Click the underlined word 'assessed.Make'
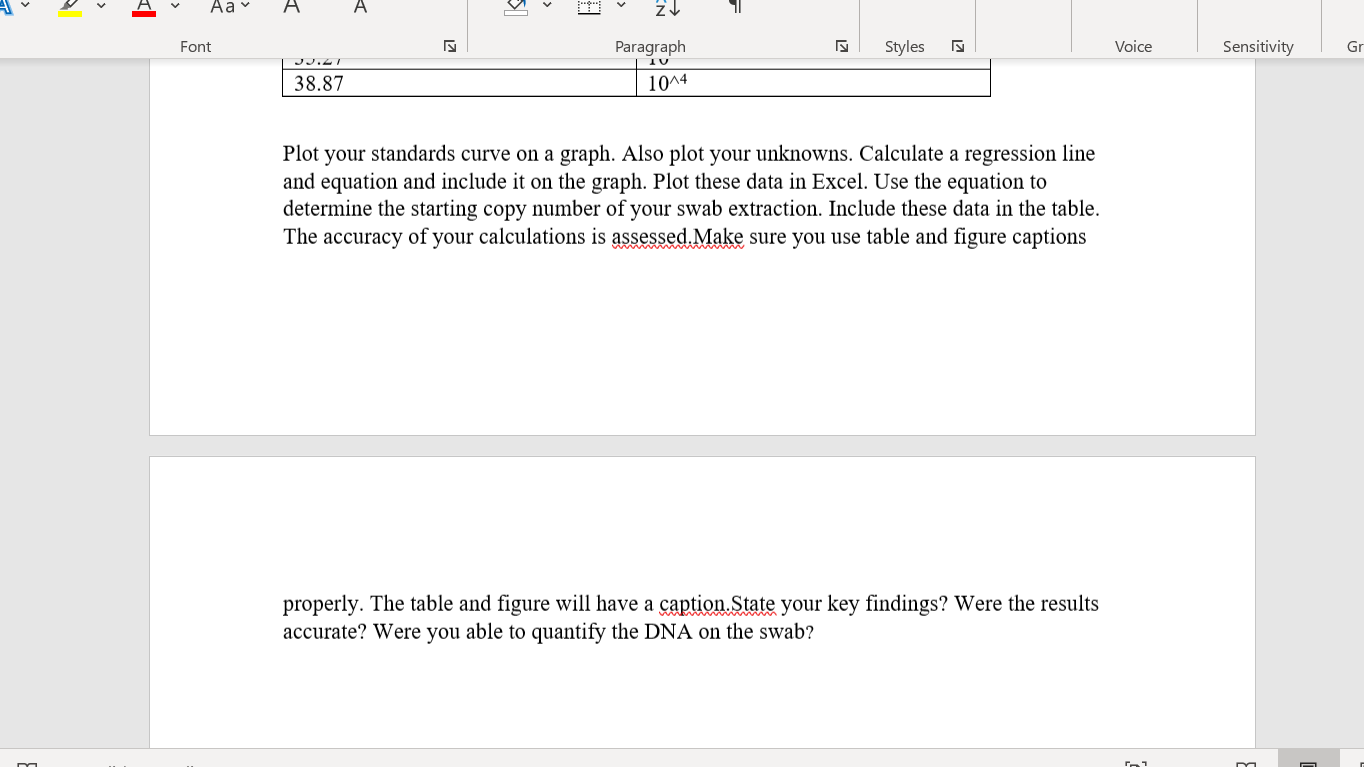 (677, 237)
